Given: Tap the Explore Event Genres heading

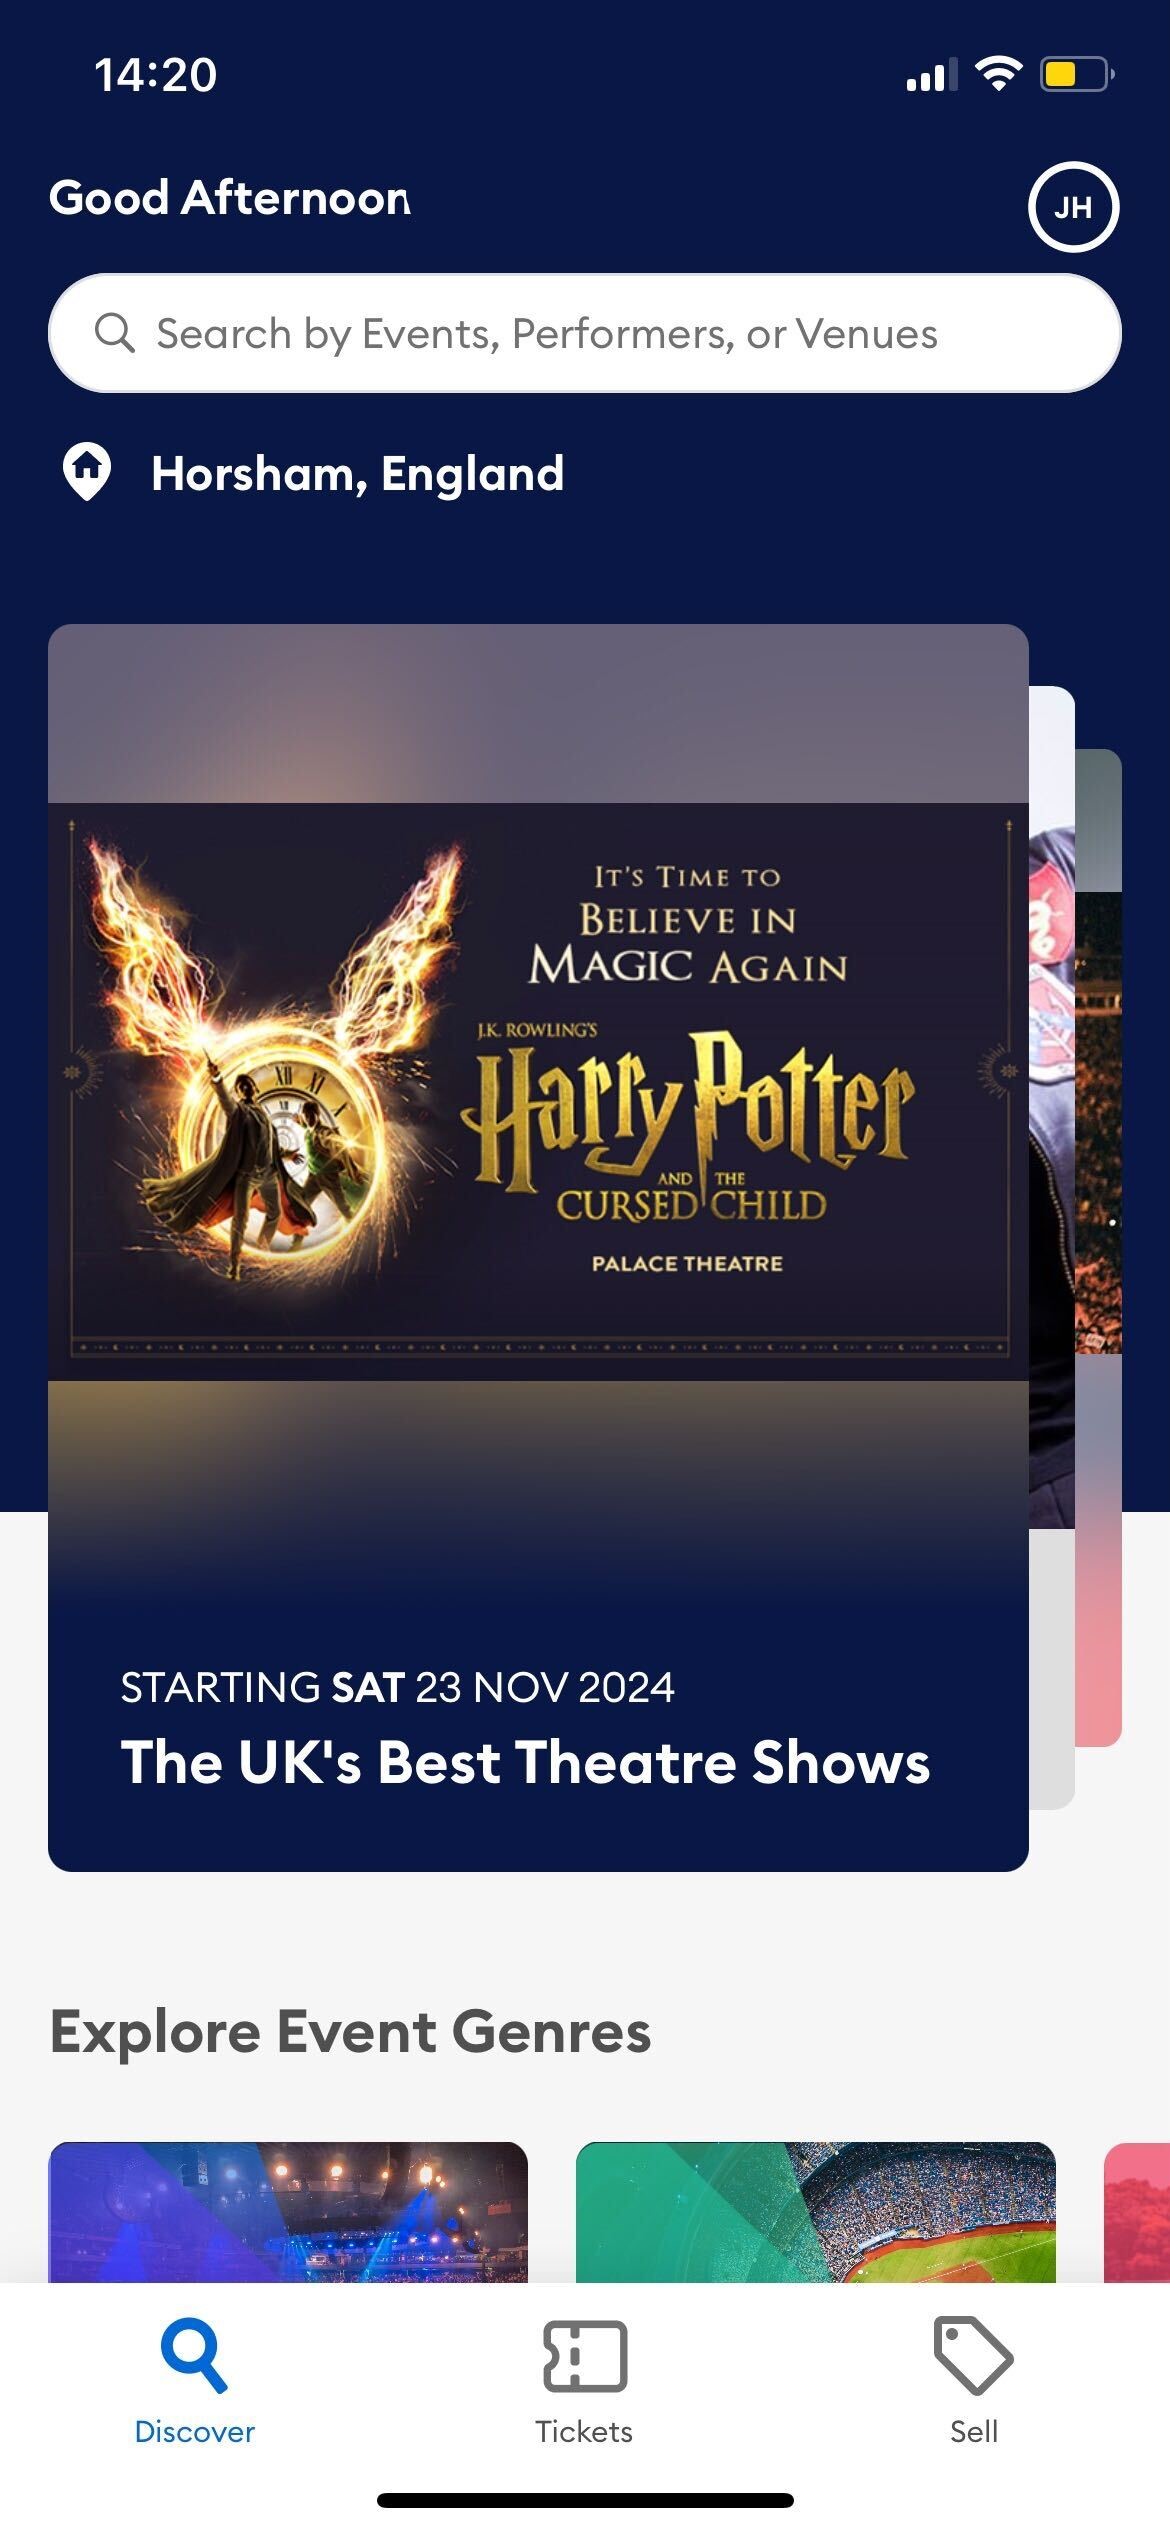Looking at the screenshot, I should click(350, 2032).
